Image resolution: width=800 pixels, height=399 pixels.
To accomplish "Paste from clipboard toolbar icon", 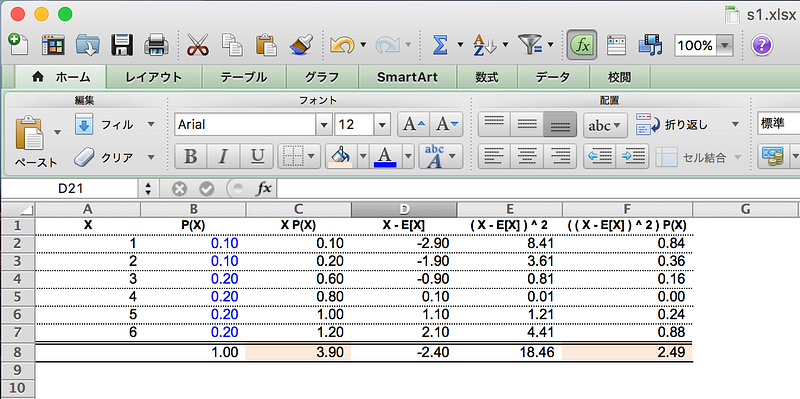I will (266, 45).
